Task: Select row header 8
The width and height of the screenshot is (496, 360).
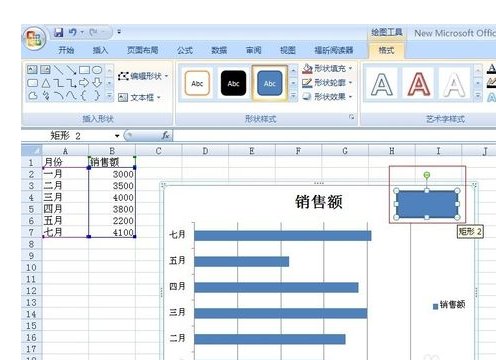Action: 31,244
